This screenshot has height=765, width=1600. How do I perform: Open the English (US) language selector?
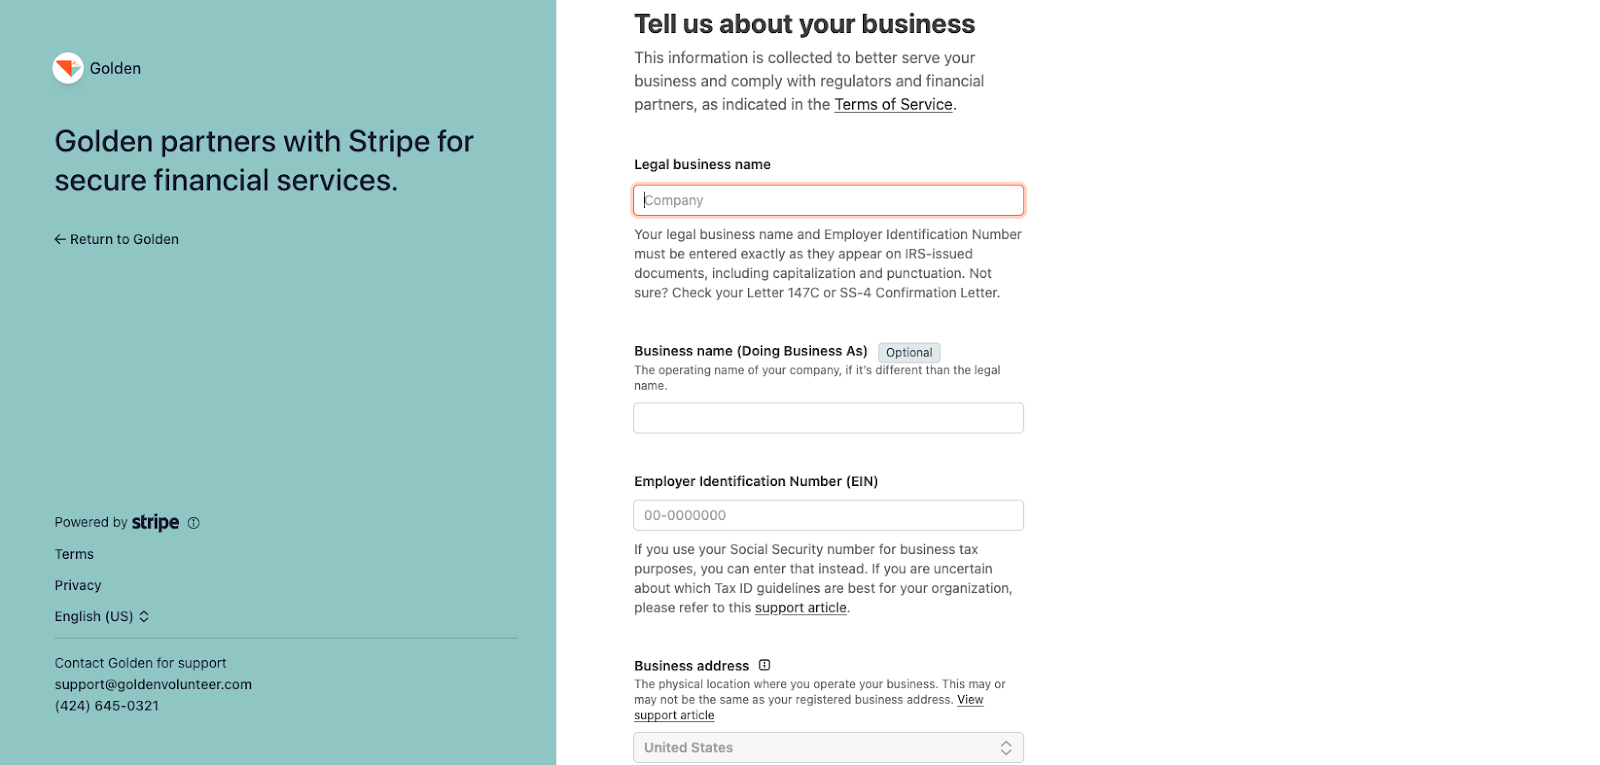point(102,617)
